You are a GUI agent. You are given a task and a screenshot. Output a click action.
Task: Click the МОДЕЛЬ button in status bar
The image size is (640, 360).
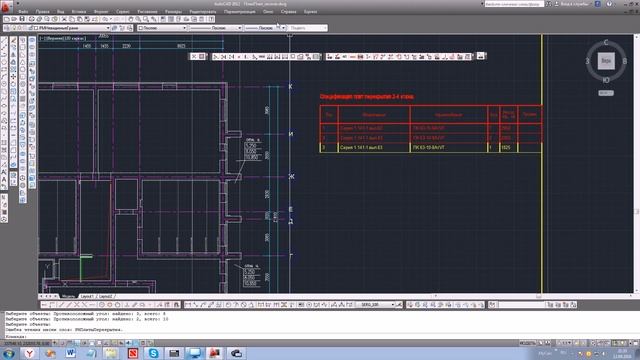pyautogui.click(x=527, y=343)
